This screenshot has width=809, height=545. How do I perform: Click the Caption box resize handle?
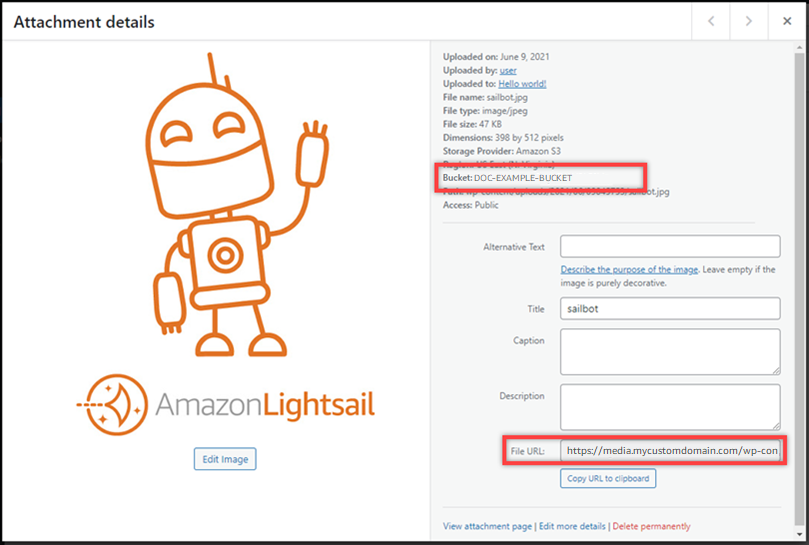tap(775, 370)
